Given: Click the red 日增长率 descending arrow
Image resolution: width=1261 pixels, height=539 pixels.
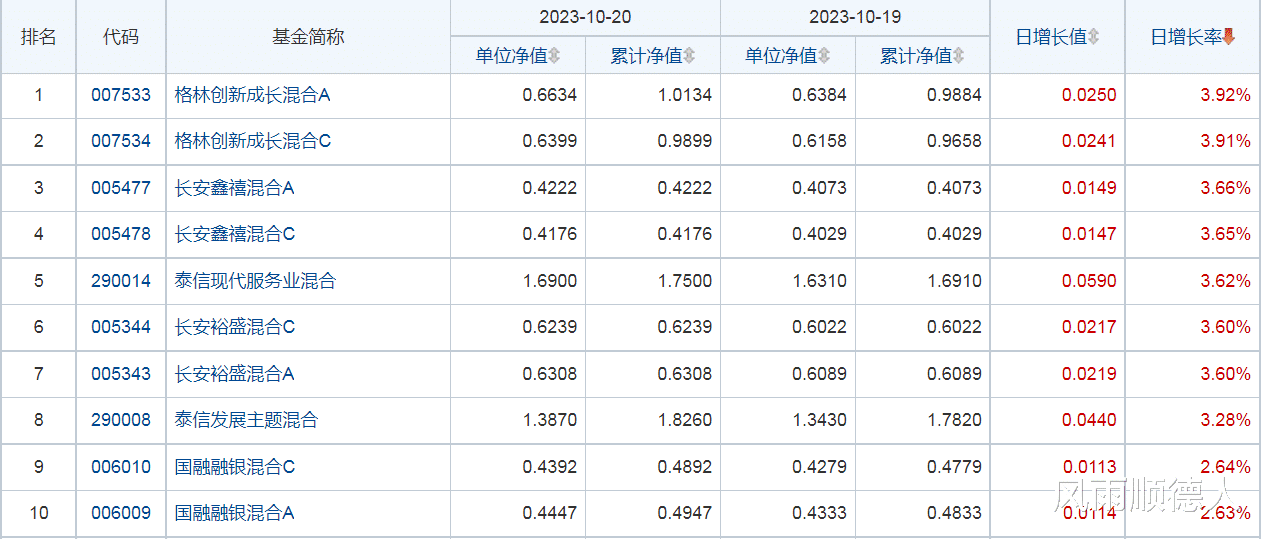Looking at the screenshot, I should [x=1229, y=37].
